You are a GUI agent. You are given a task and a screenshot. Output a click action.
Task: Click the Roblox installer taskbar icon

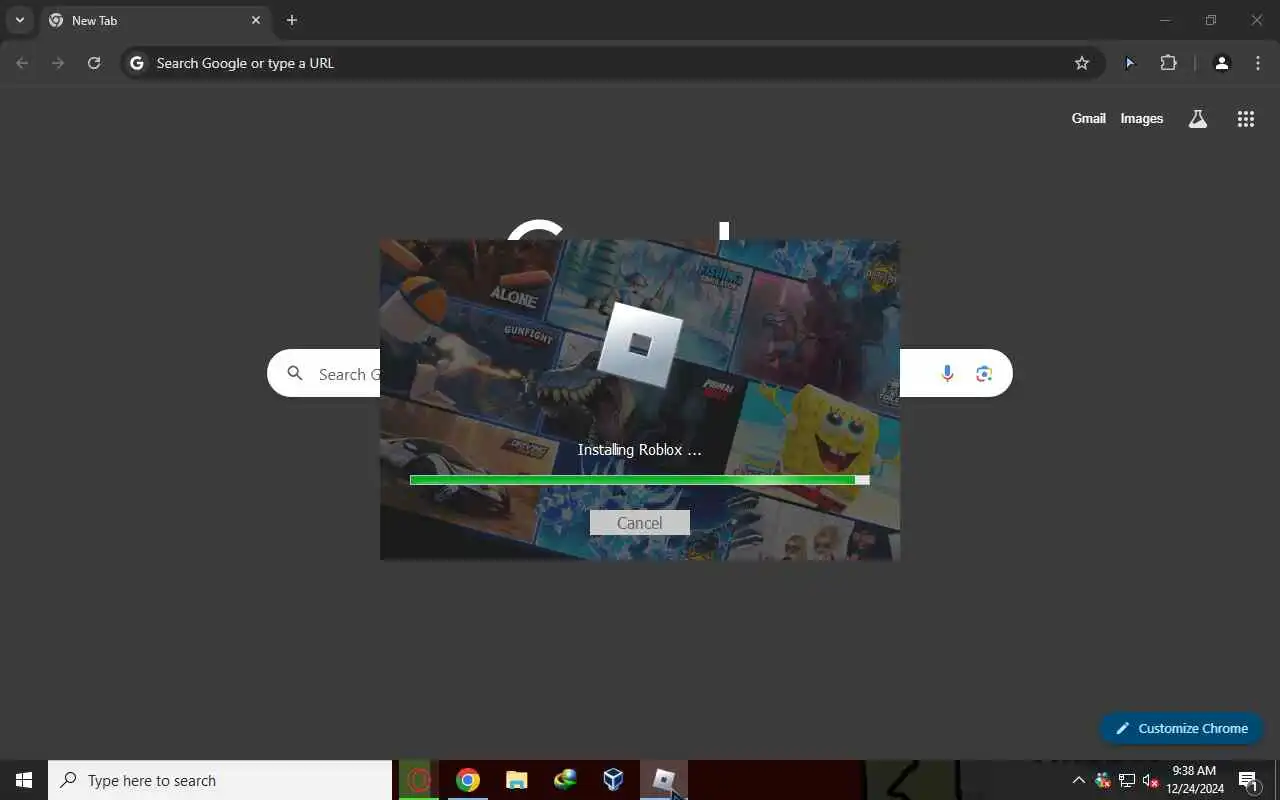(664, 780)
